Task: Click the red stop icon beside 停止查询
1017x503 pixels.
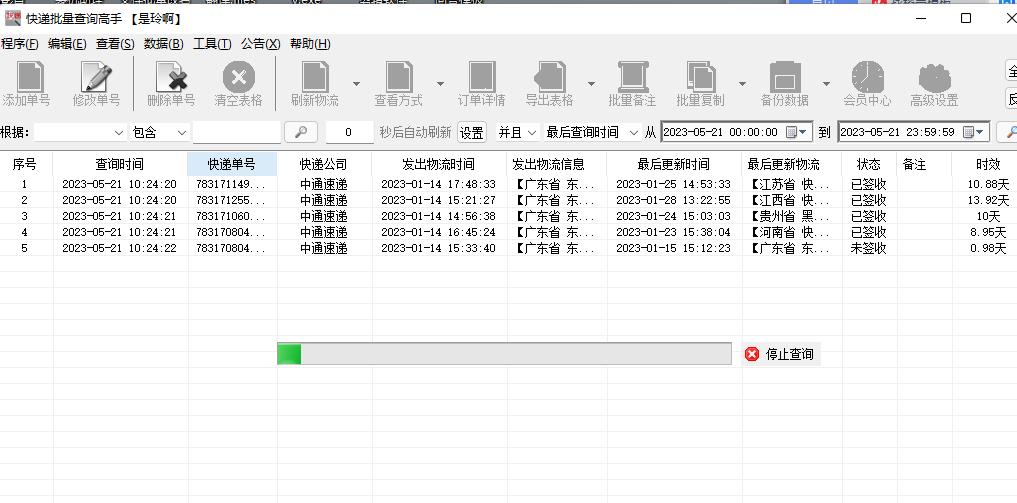Action: (x=752, y=354)
